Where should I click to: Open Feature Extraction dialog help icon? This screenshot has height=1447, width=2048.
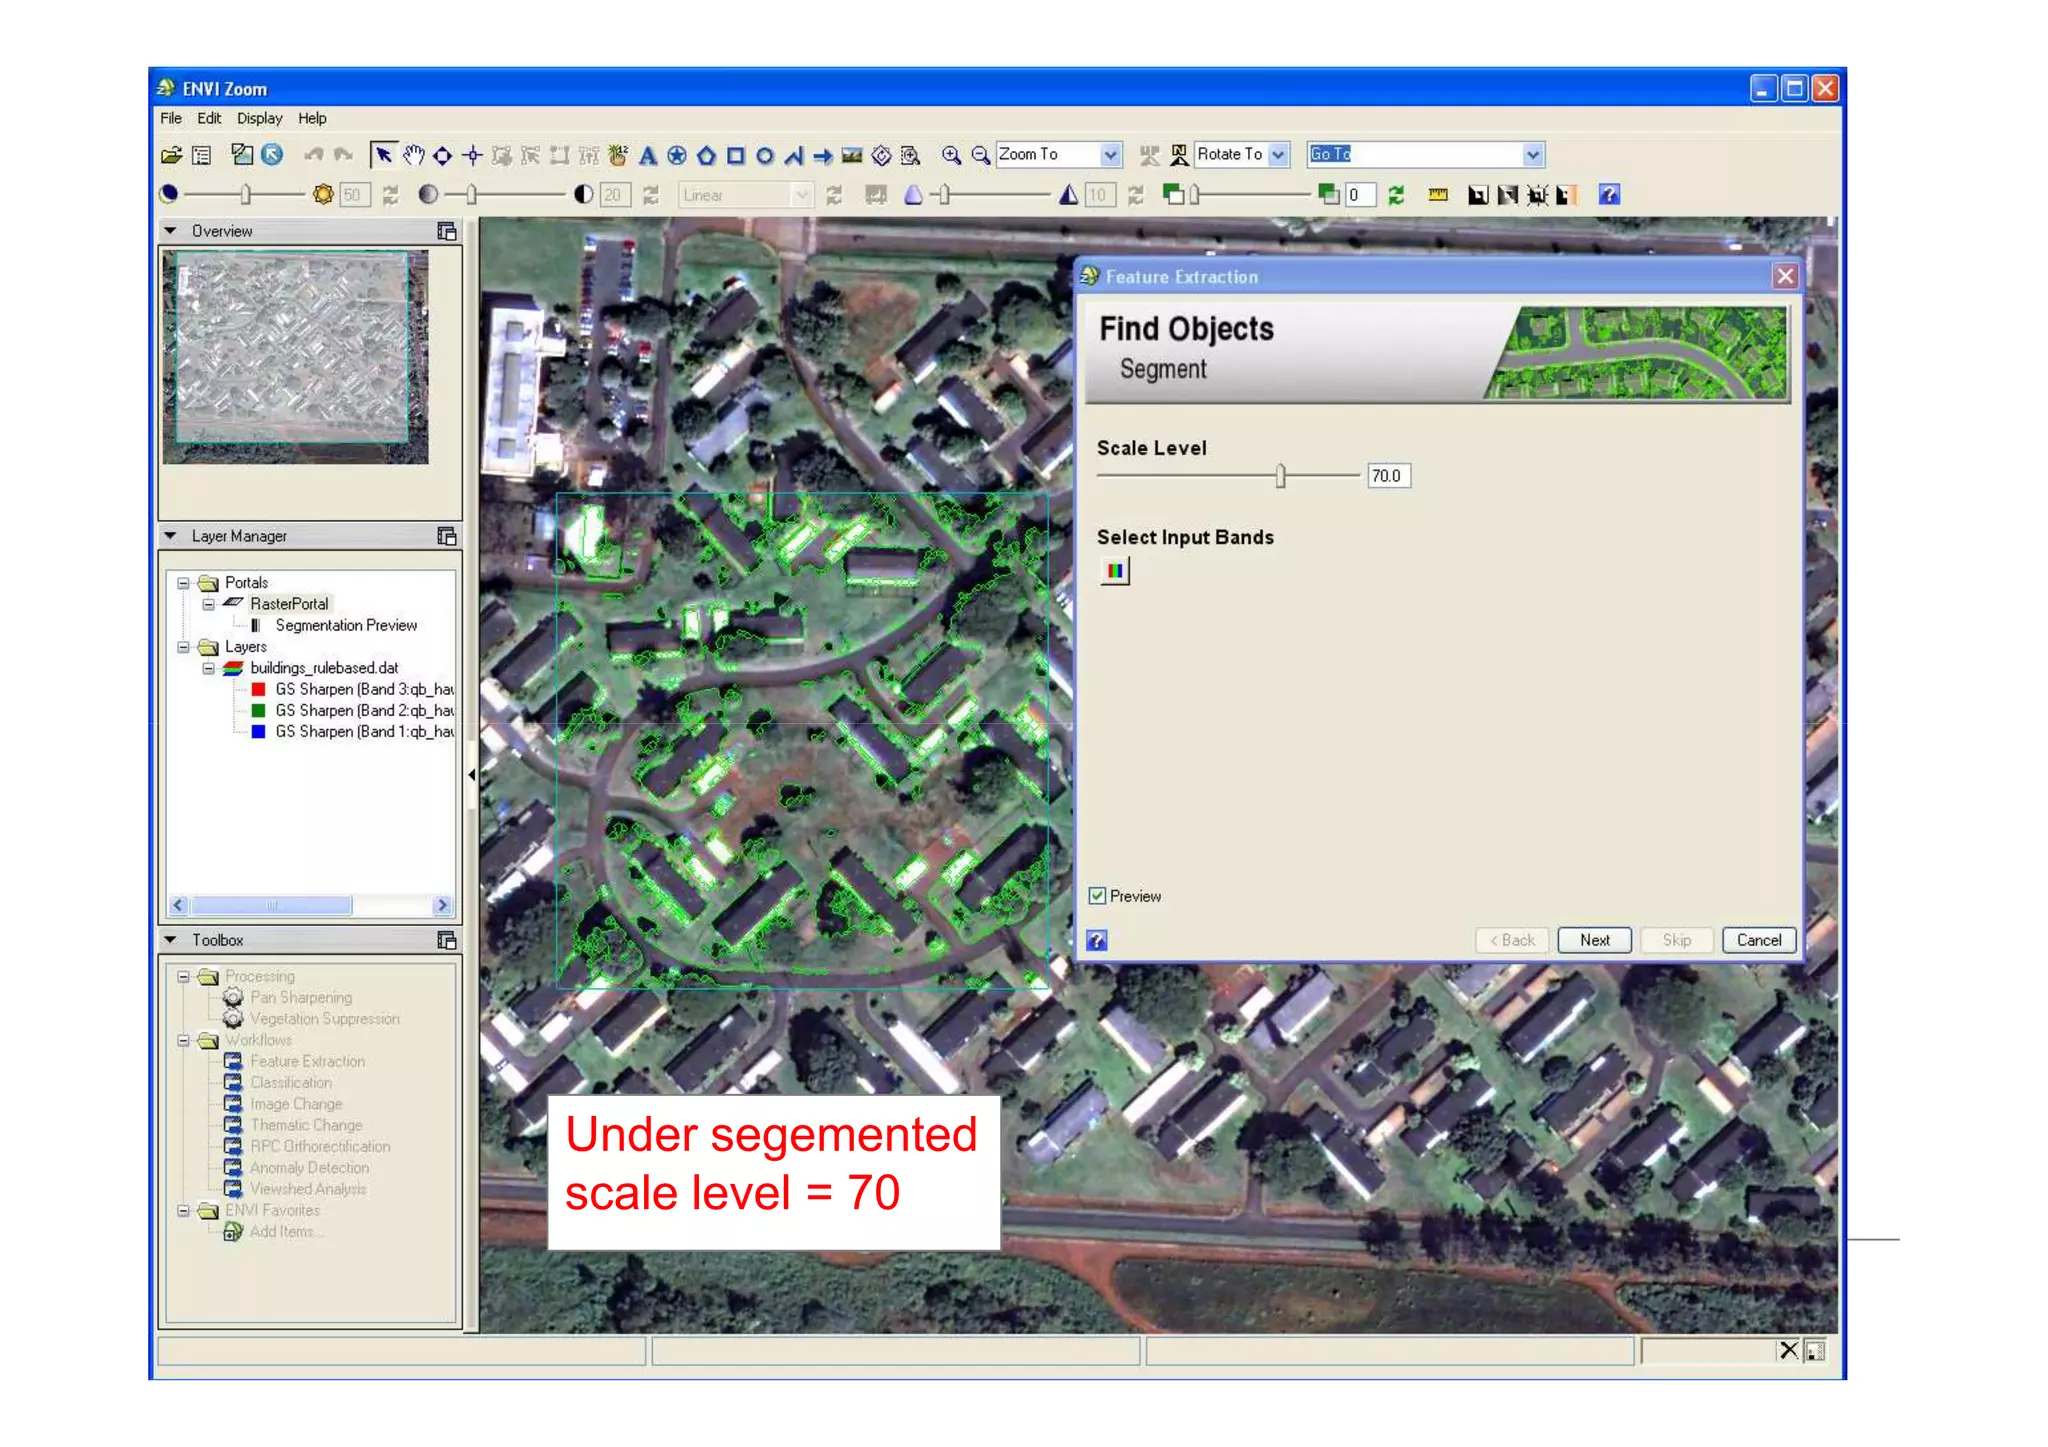point(1097,940)
